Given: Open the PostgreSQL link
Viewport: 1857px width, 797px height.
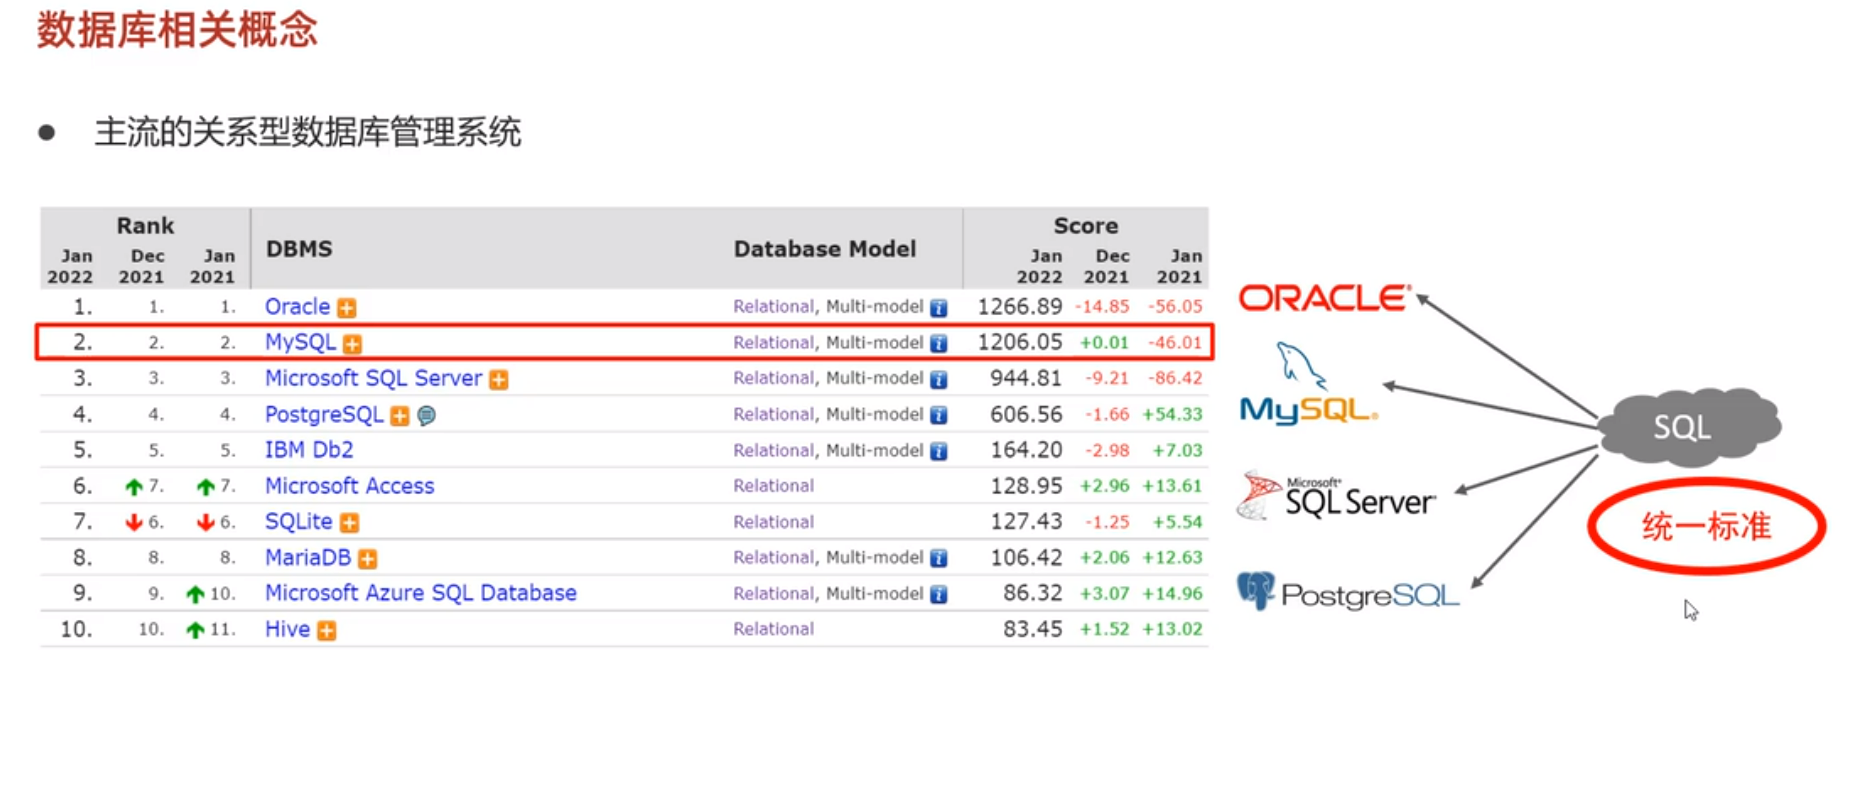Looking at the screenshot, I should pos(324,415).
